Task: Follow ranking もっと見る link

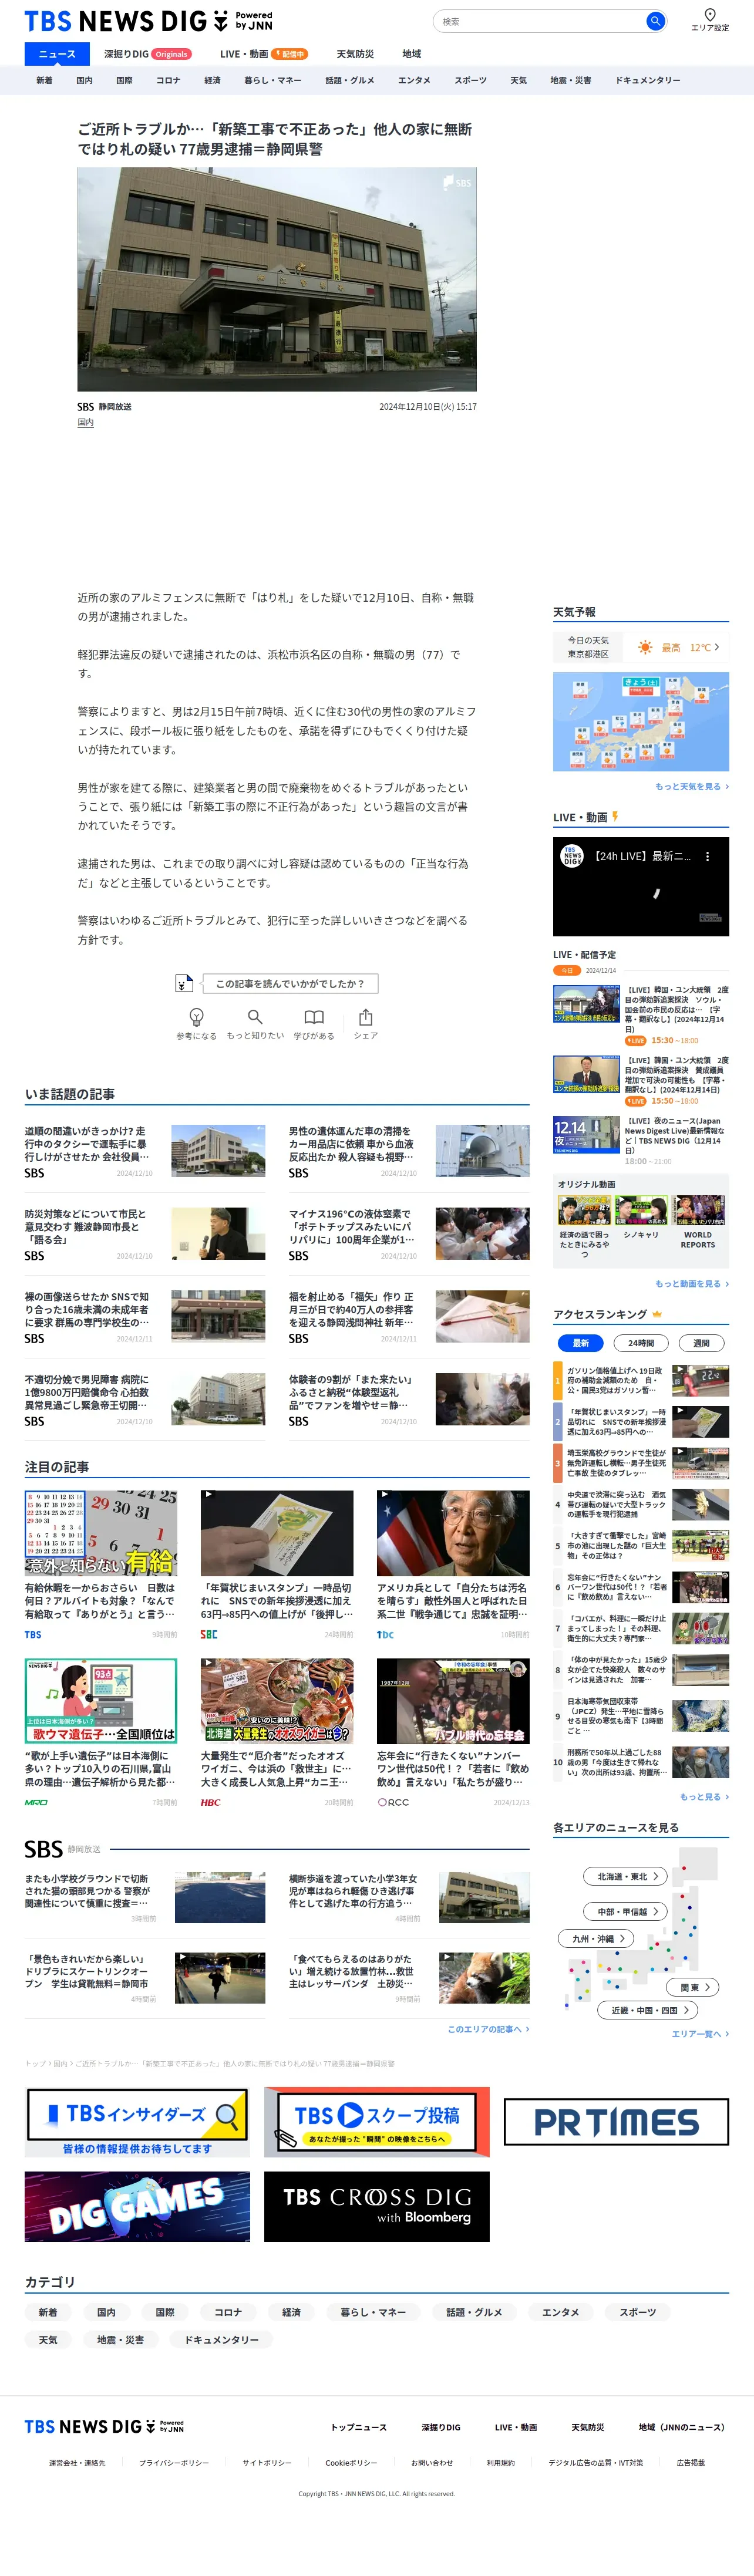Action: click(x=704, y=1796)
